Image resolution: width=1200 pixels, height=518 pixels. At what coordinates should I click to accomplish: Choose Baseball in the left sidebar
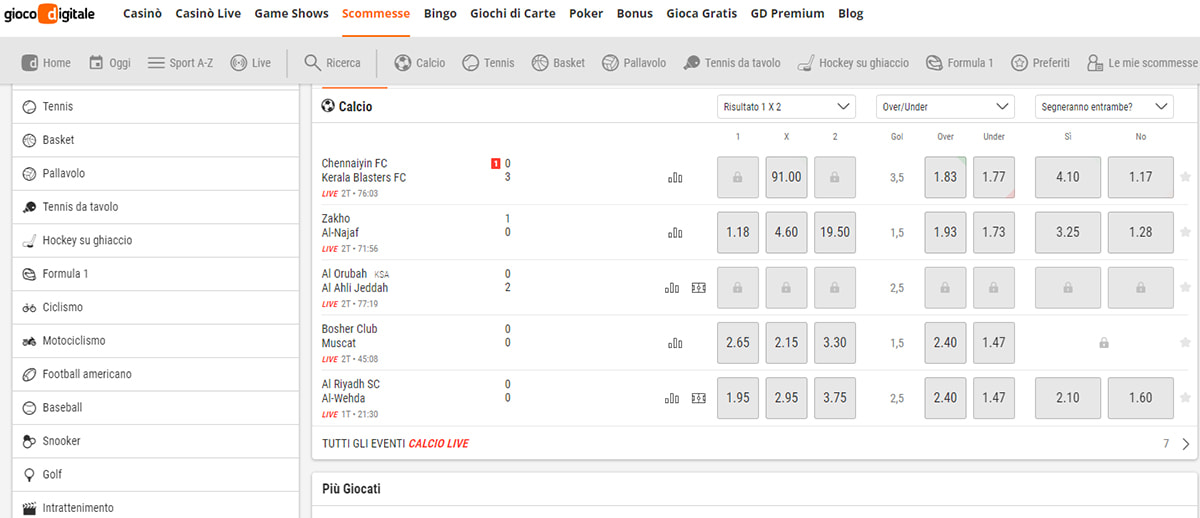[x=155, y=408]
